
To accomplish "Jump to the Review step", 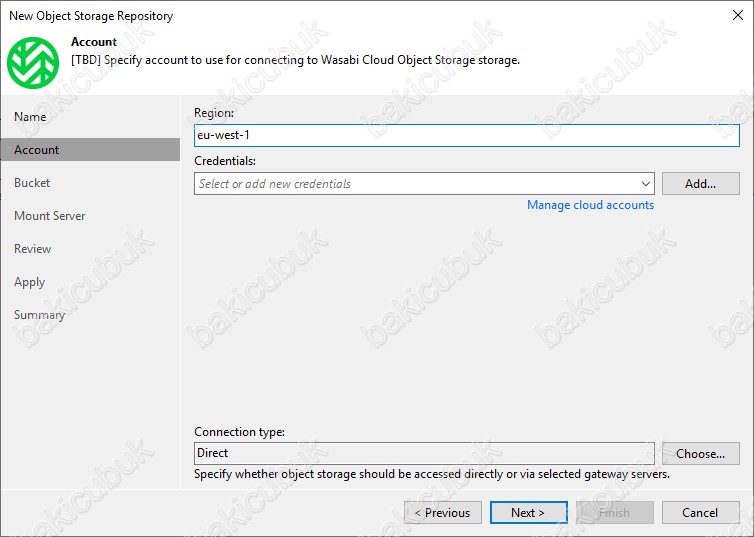I will (x=32, y=249).
